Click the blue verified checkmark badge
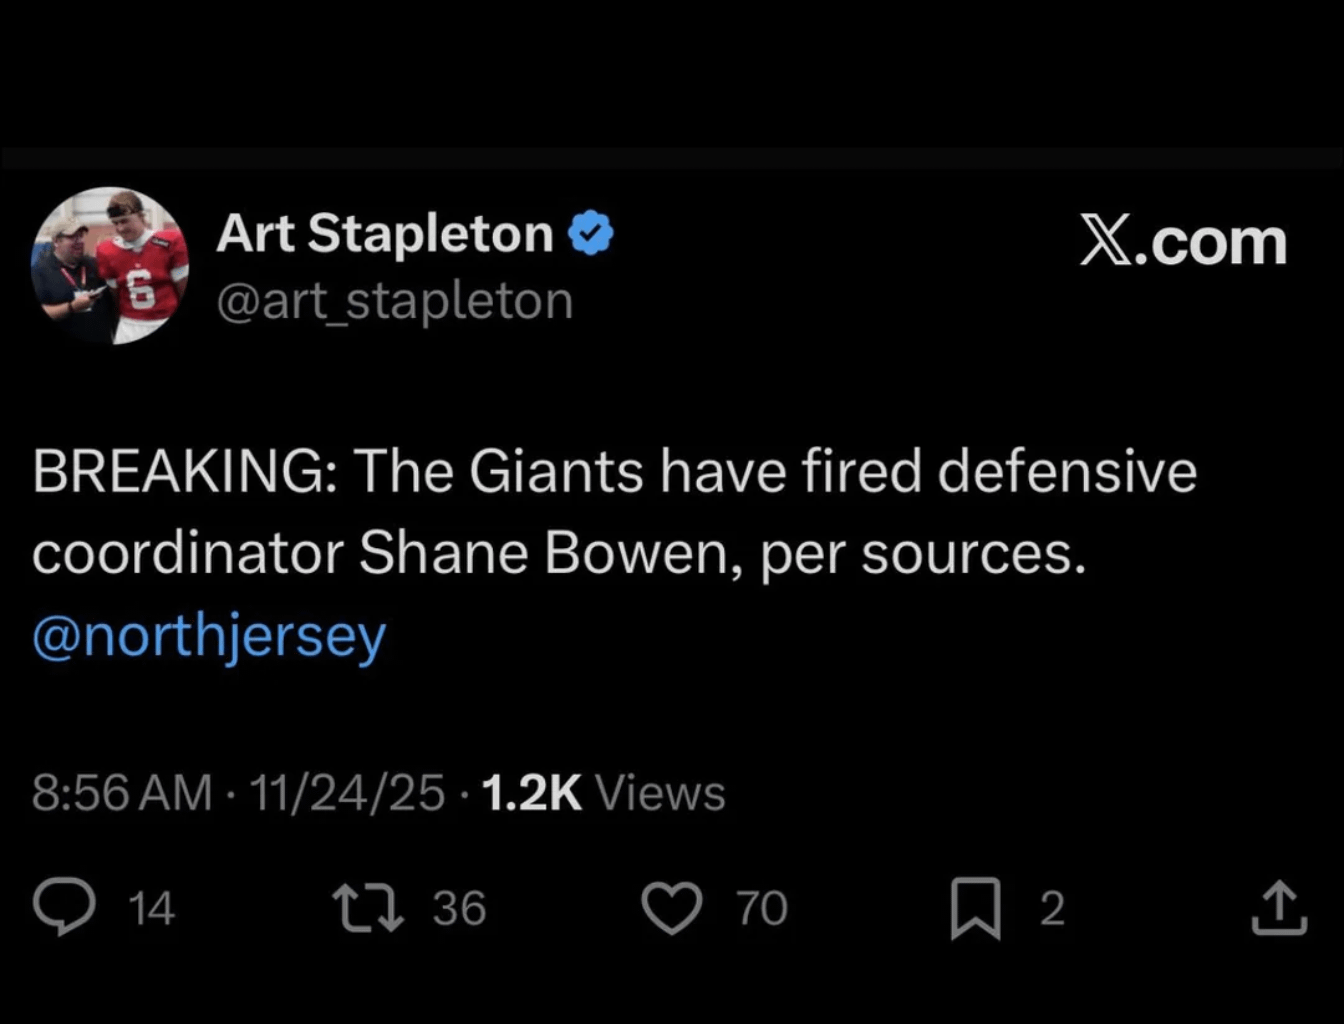This screenshot has height=1024, width=1344. point(591,234)
